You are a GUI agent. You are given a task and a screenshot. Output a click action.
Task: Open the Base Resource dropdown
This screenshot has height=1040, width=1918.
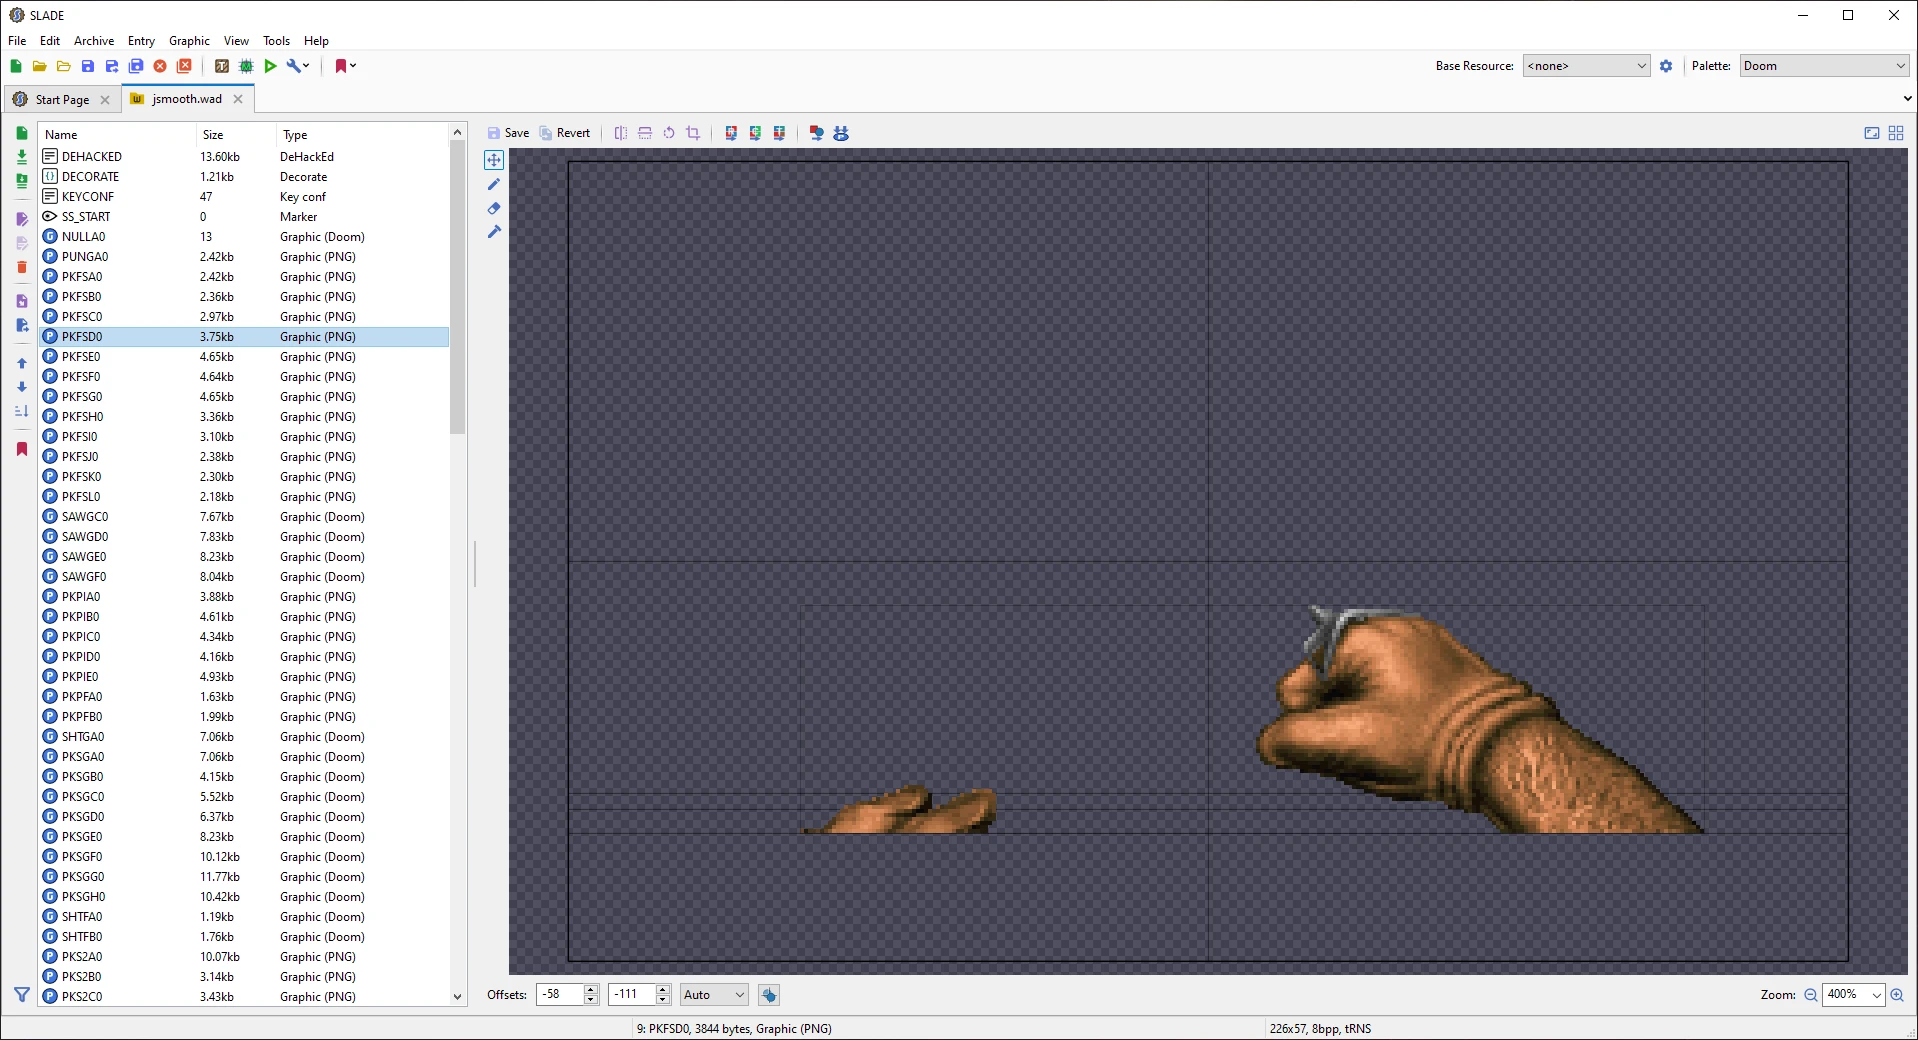(x=1586, y=66)
